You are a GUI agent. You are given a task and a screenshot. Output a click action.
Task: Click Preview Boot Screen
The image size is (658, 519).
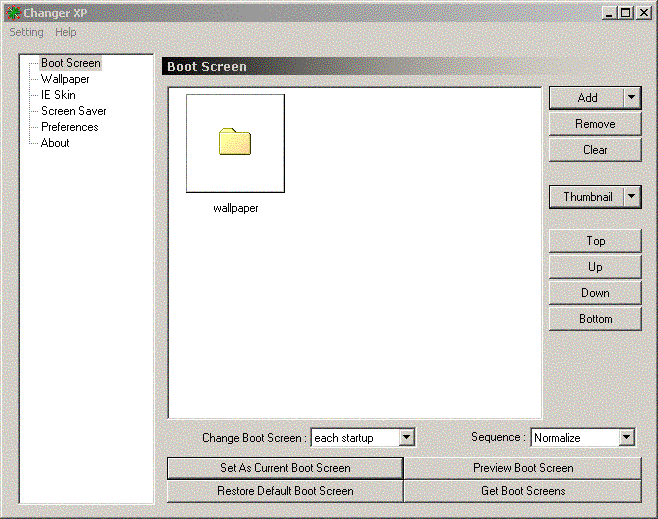(523, 468)
